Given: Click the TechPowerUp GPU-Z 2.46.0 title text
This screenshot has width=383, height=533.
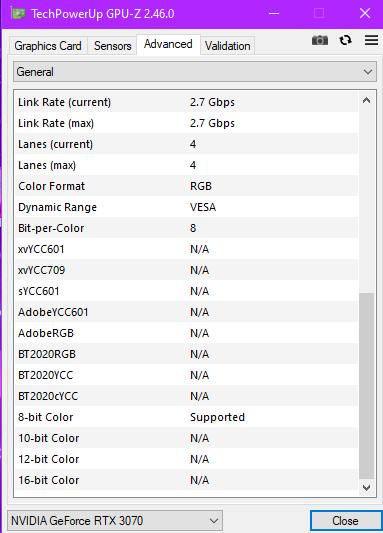Looking at the screenshot, I should tap(103, 14).
